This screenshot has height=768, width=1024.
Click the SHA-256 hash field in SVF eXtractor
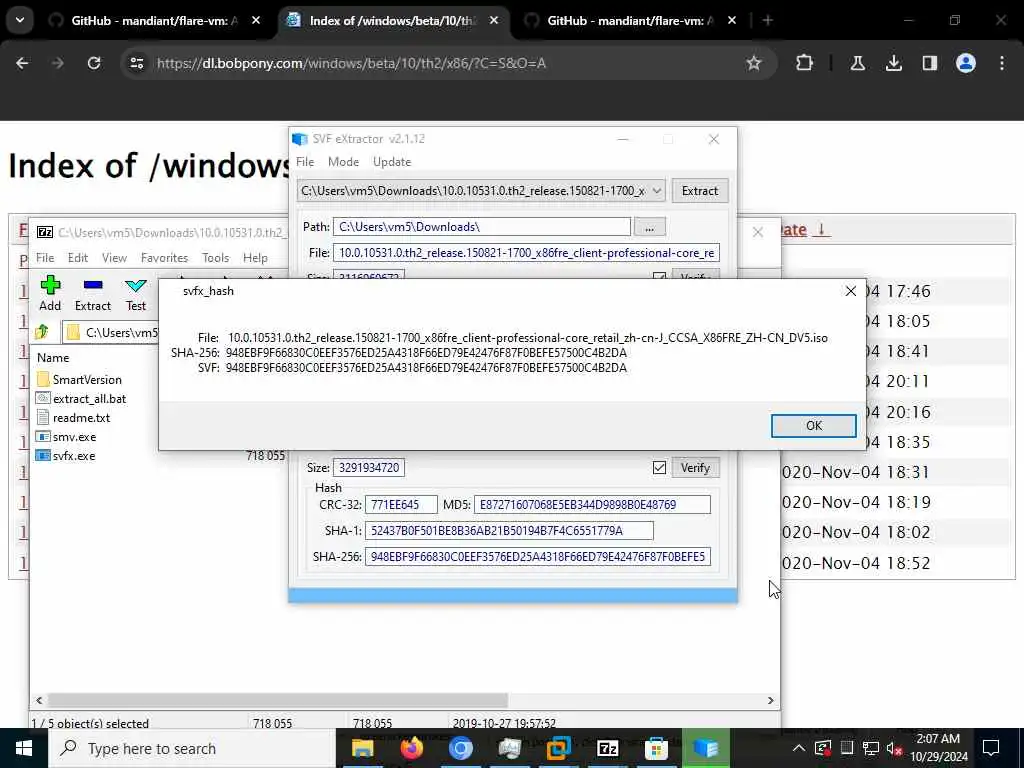coord(538,557)
